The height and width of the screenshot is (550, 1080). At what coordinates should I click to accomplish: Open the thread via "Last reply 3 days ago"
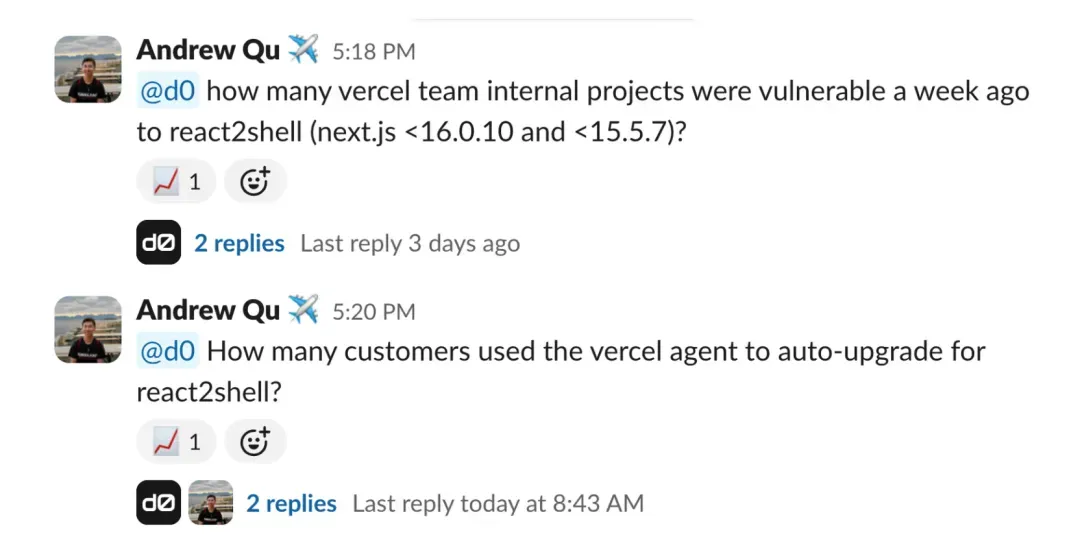coord(410,243)
